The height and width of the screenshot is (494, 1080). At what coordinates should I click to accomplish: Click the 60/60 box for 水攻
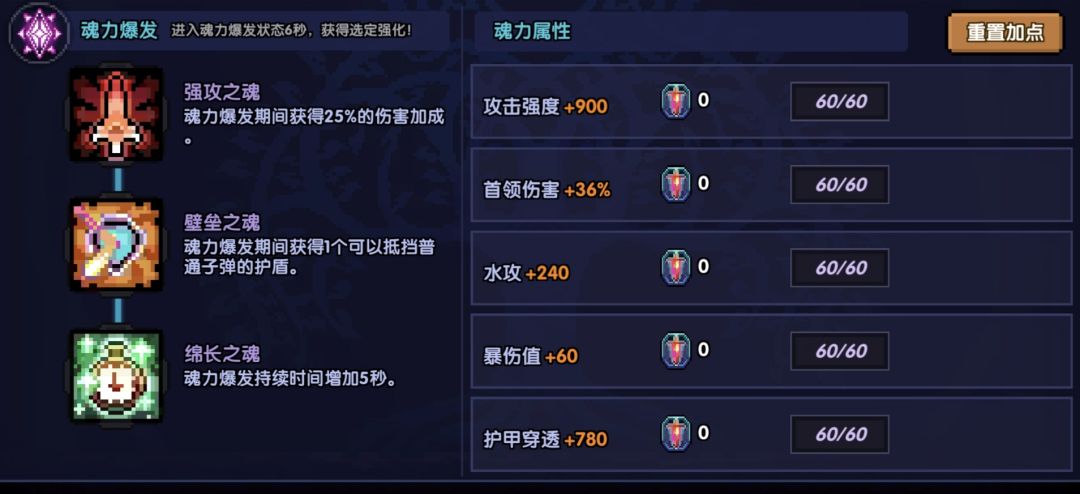point(840,268)
